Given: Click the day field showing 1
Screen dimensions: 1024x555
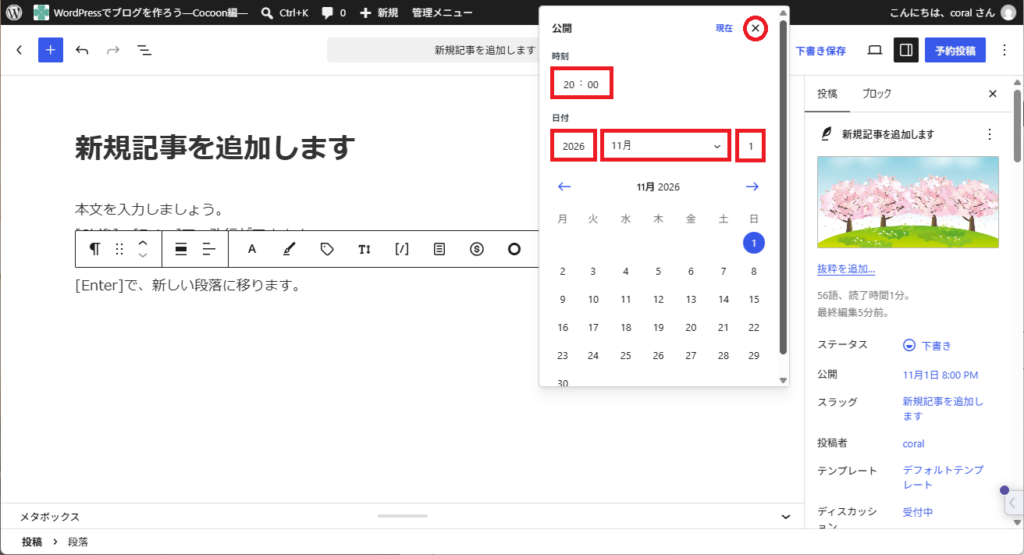Looking at the screenshot, I should (750, 146).
